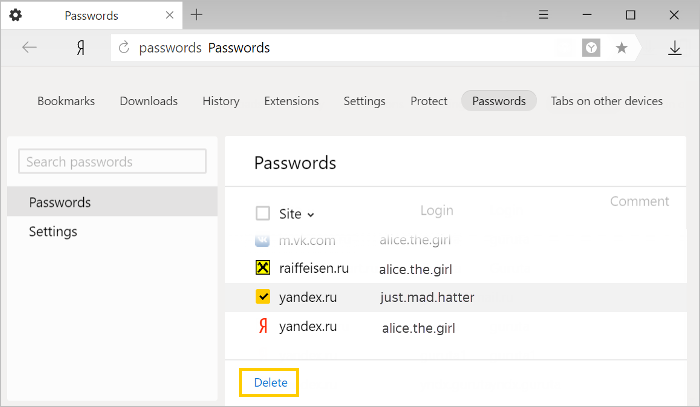
Task: Reload page using the refresh icon
Action: pyautogui.click(x=124, y=47)
